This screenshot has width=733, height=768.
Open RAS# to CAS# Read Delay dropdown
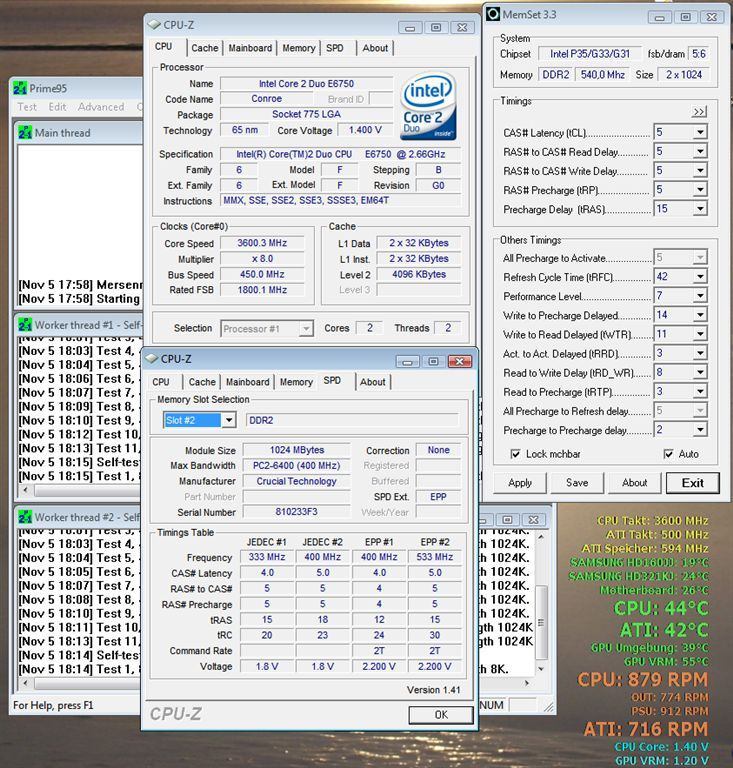click(700, 151)
